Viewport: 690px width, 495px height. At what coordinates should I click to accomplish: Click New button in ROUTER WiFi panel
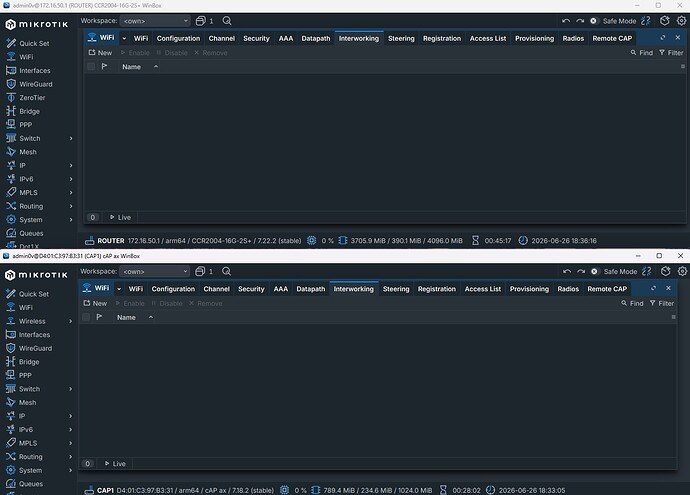pyautogui.click(x=100, y=53)
